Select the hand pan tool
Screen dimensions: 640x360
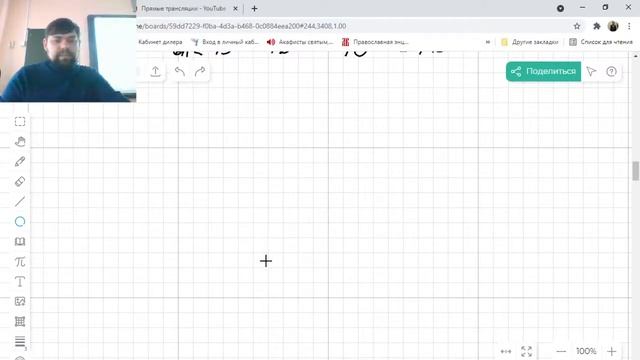pos(20,142)
